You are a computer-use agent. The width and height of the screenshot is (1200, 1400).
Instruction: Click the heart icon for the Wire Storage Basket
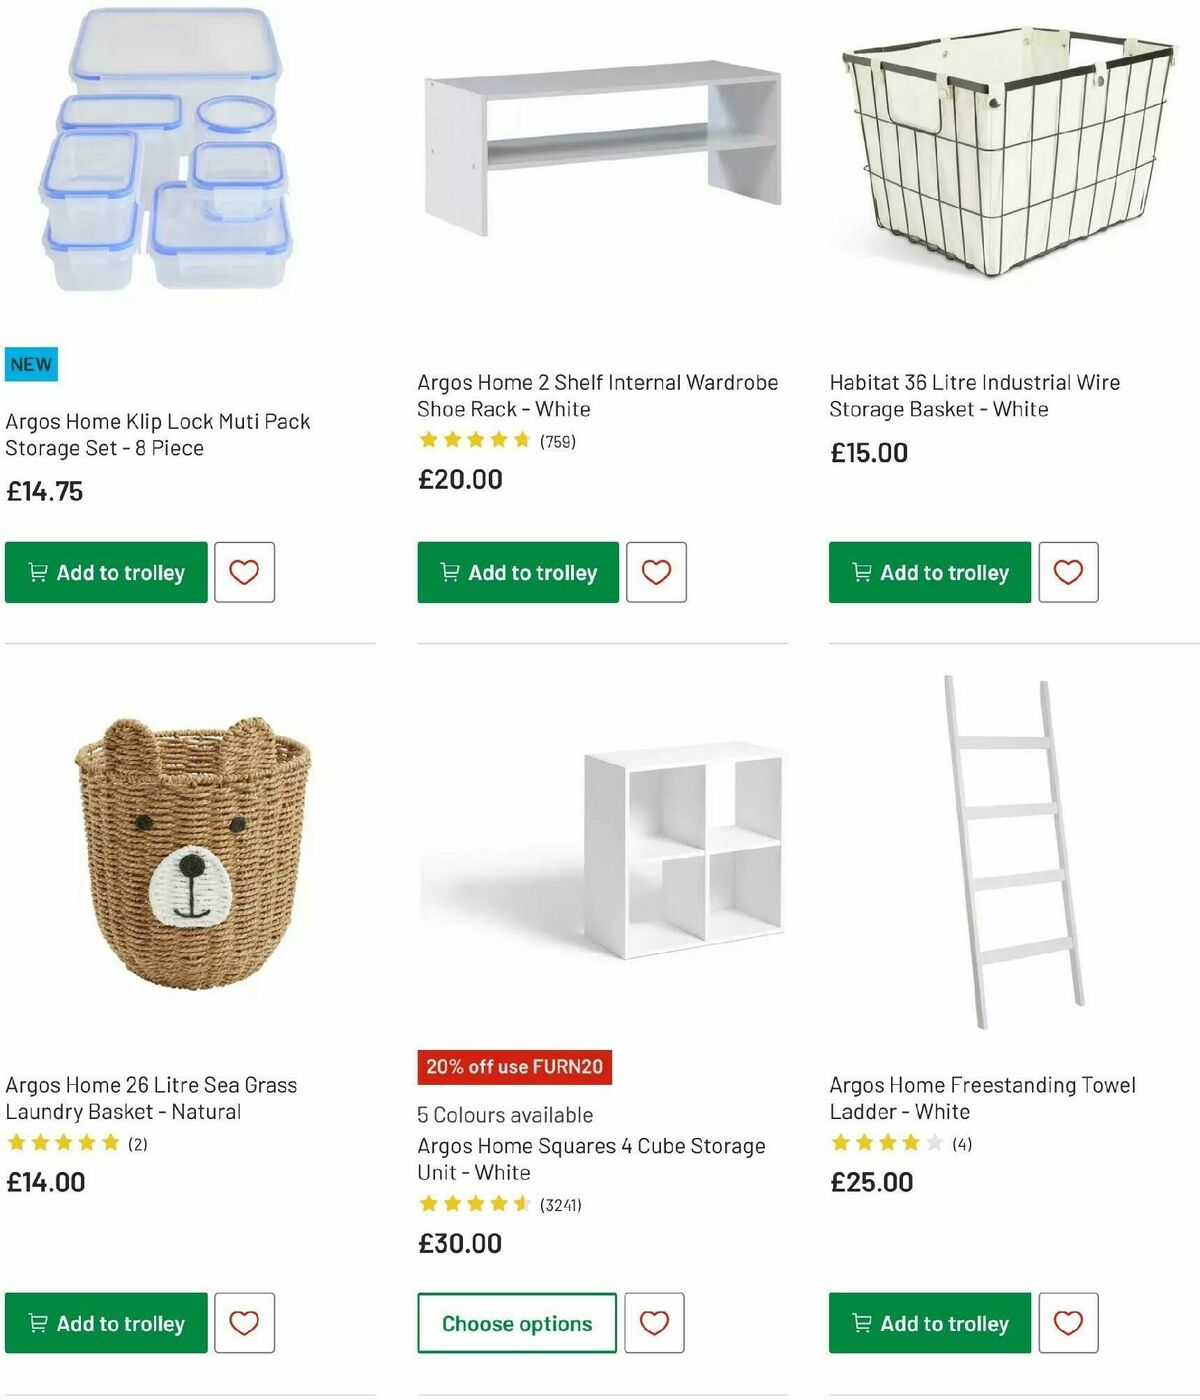(1068, 571)
